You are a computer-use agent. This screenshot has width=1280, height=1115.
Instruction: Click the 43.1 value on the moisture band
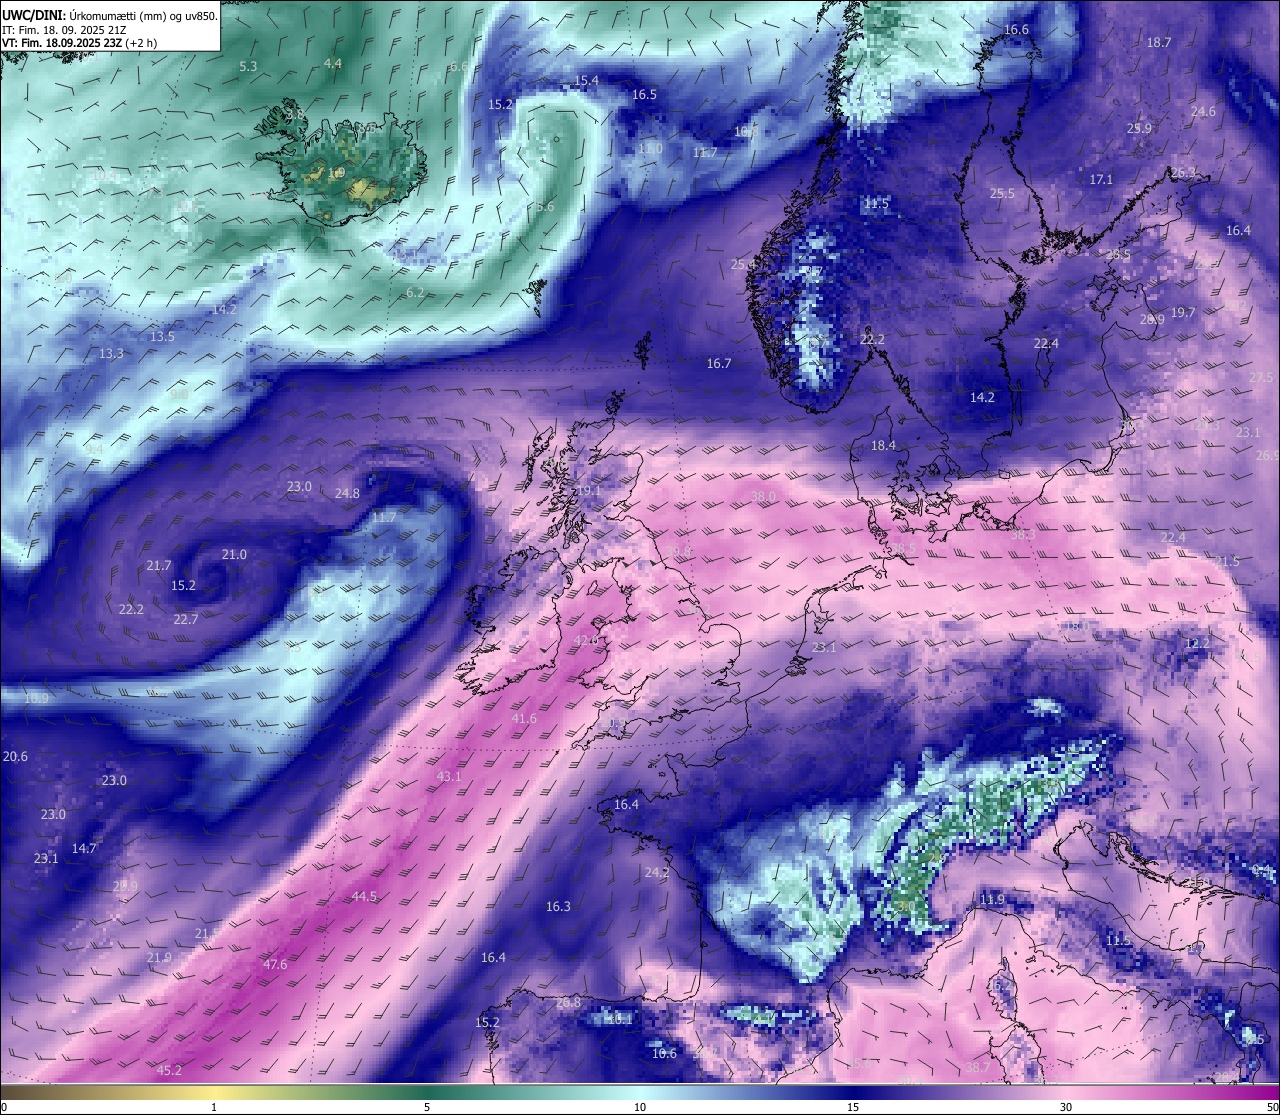[x=449, y=776]
